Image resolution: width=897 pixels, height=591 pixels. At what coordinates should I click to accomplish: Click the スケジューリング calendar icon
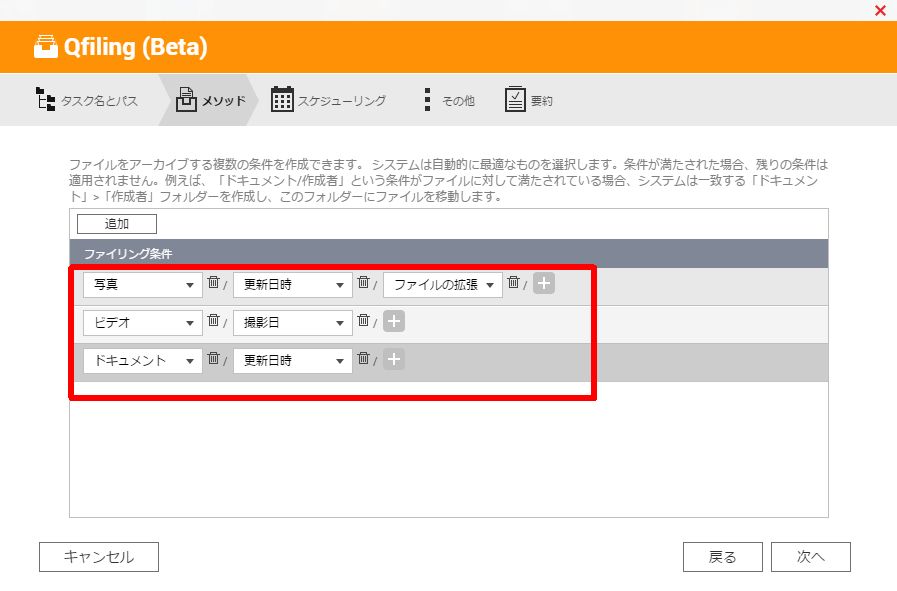click(282, 99)
